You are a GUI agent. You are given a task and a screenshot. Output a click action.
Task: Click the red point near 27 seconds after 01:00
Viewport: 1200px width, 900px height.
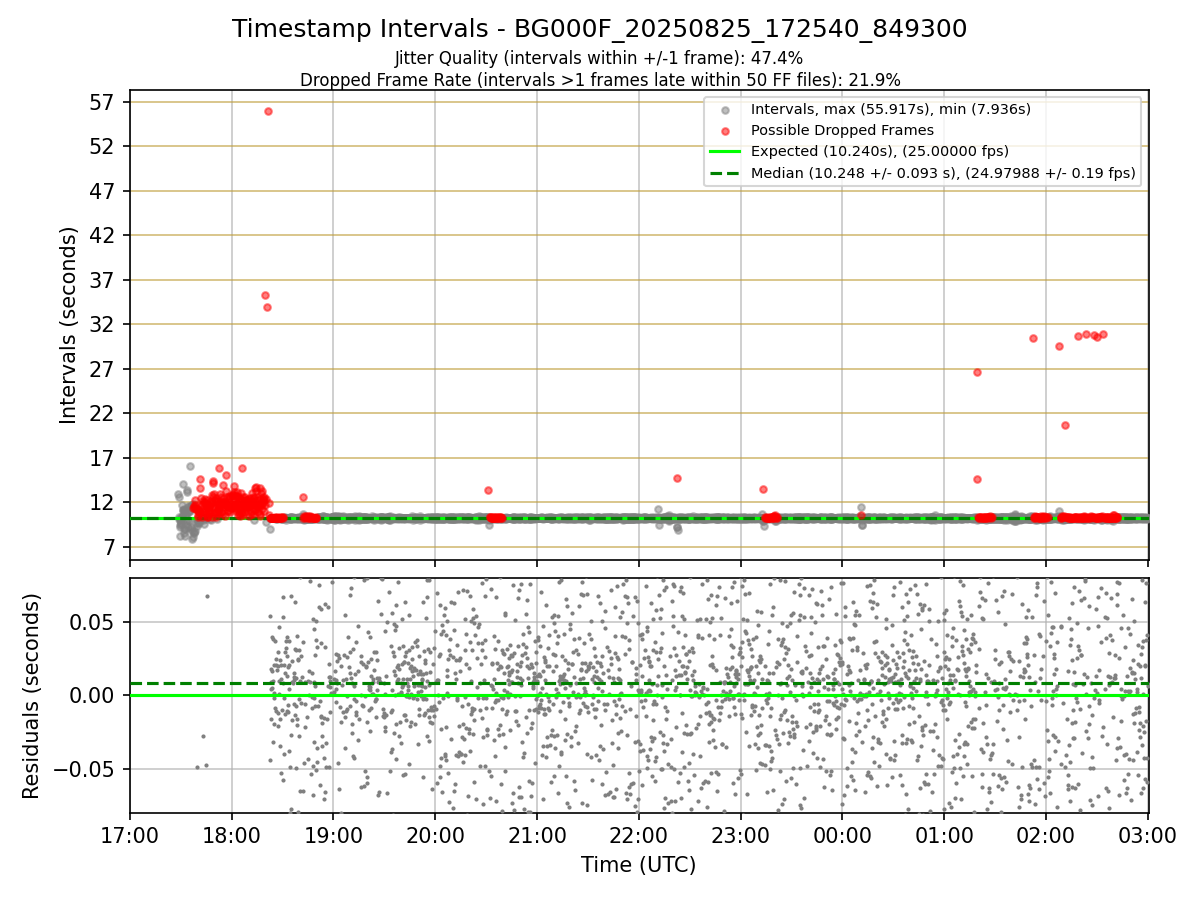coord(977,372)
